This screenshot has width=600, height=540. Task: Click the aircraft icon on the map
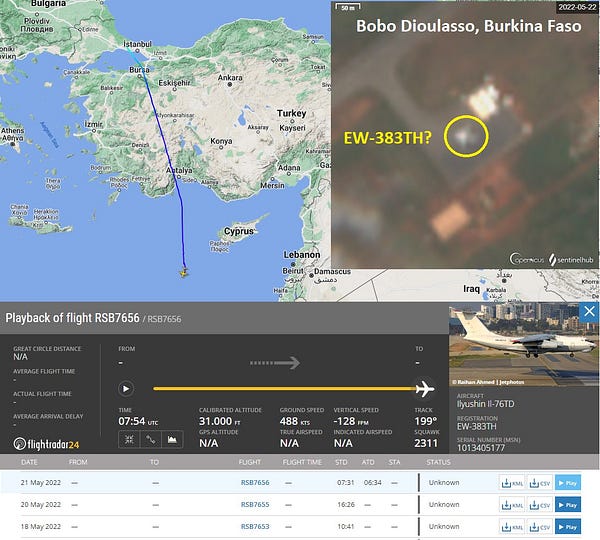pyautogui.click(x=184, y=272)
